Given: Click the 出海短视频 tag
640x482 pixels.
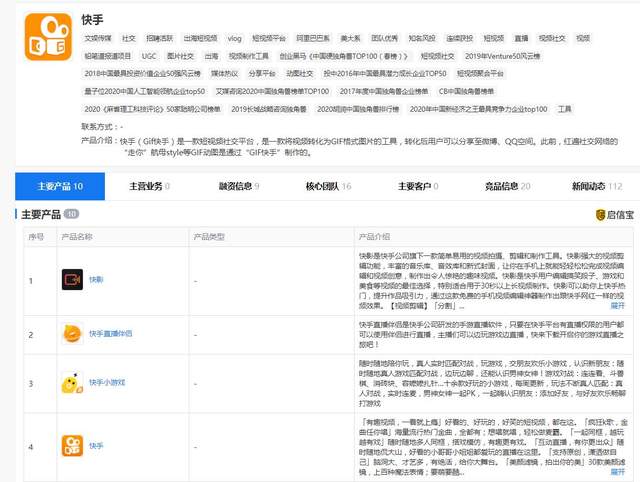Looking at the screenshot, I should coord(200,38).
